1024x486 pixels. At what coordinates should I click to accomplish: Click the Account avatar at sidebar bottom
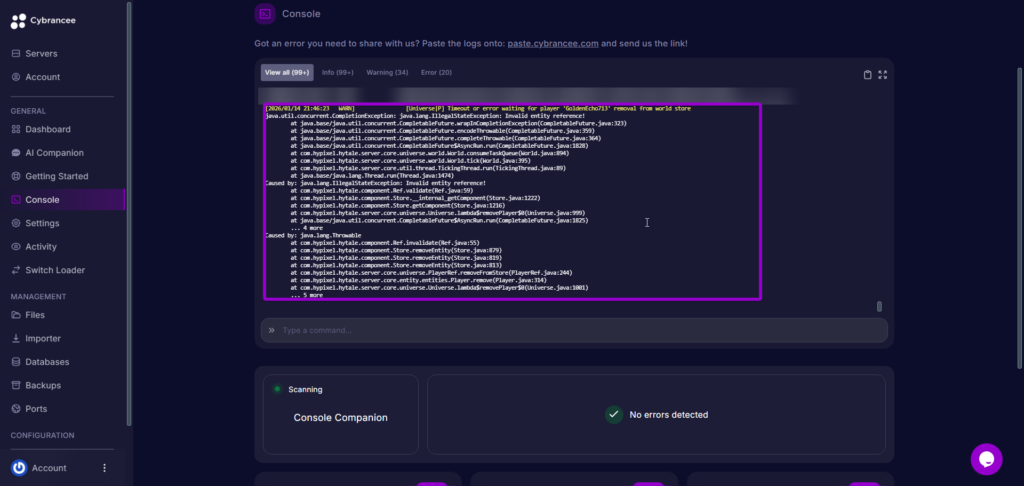point(19,468)
